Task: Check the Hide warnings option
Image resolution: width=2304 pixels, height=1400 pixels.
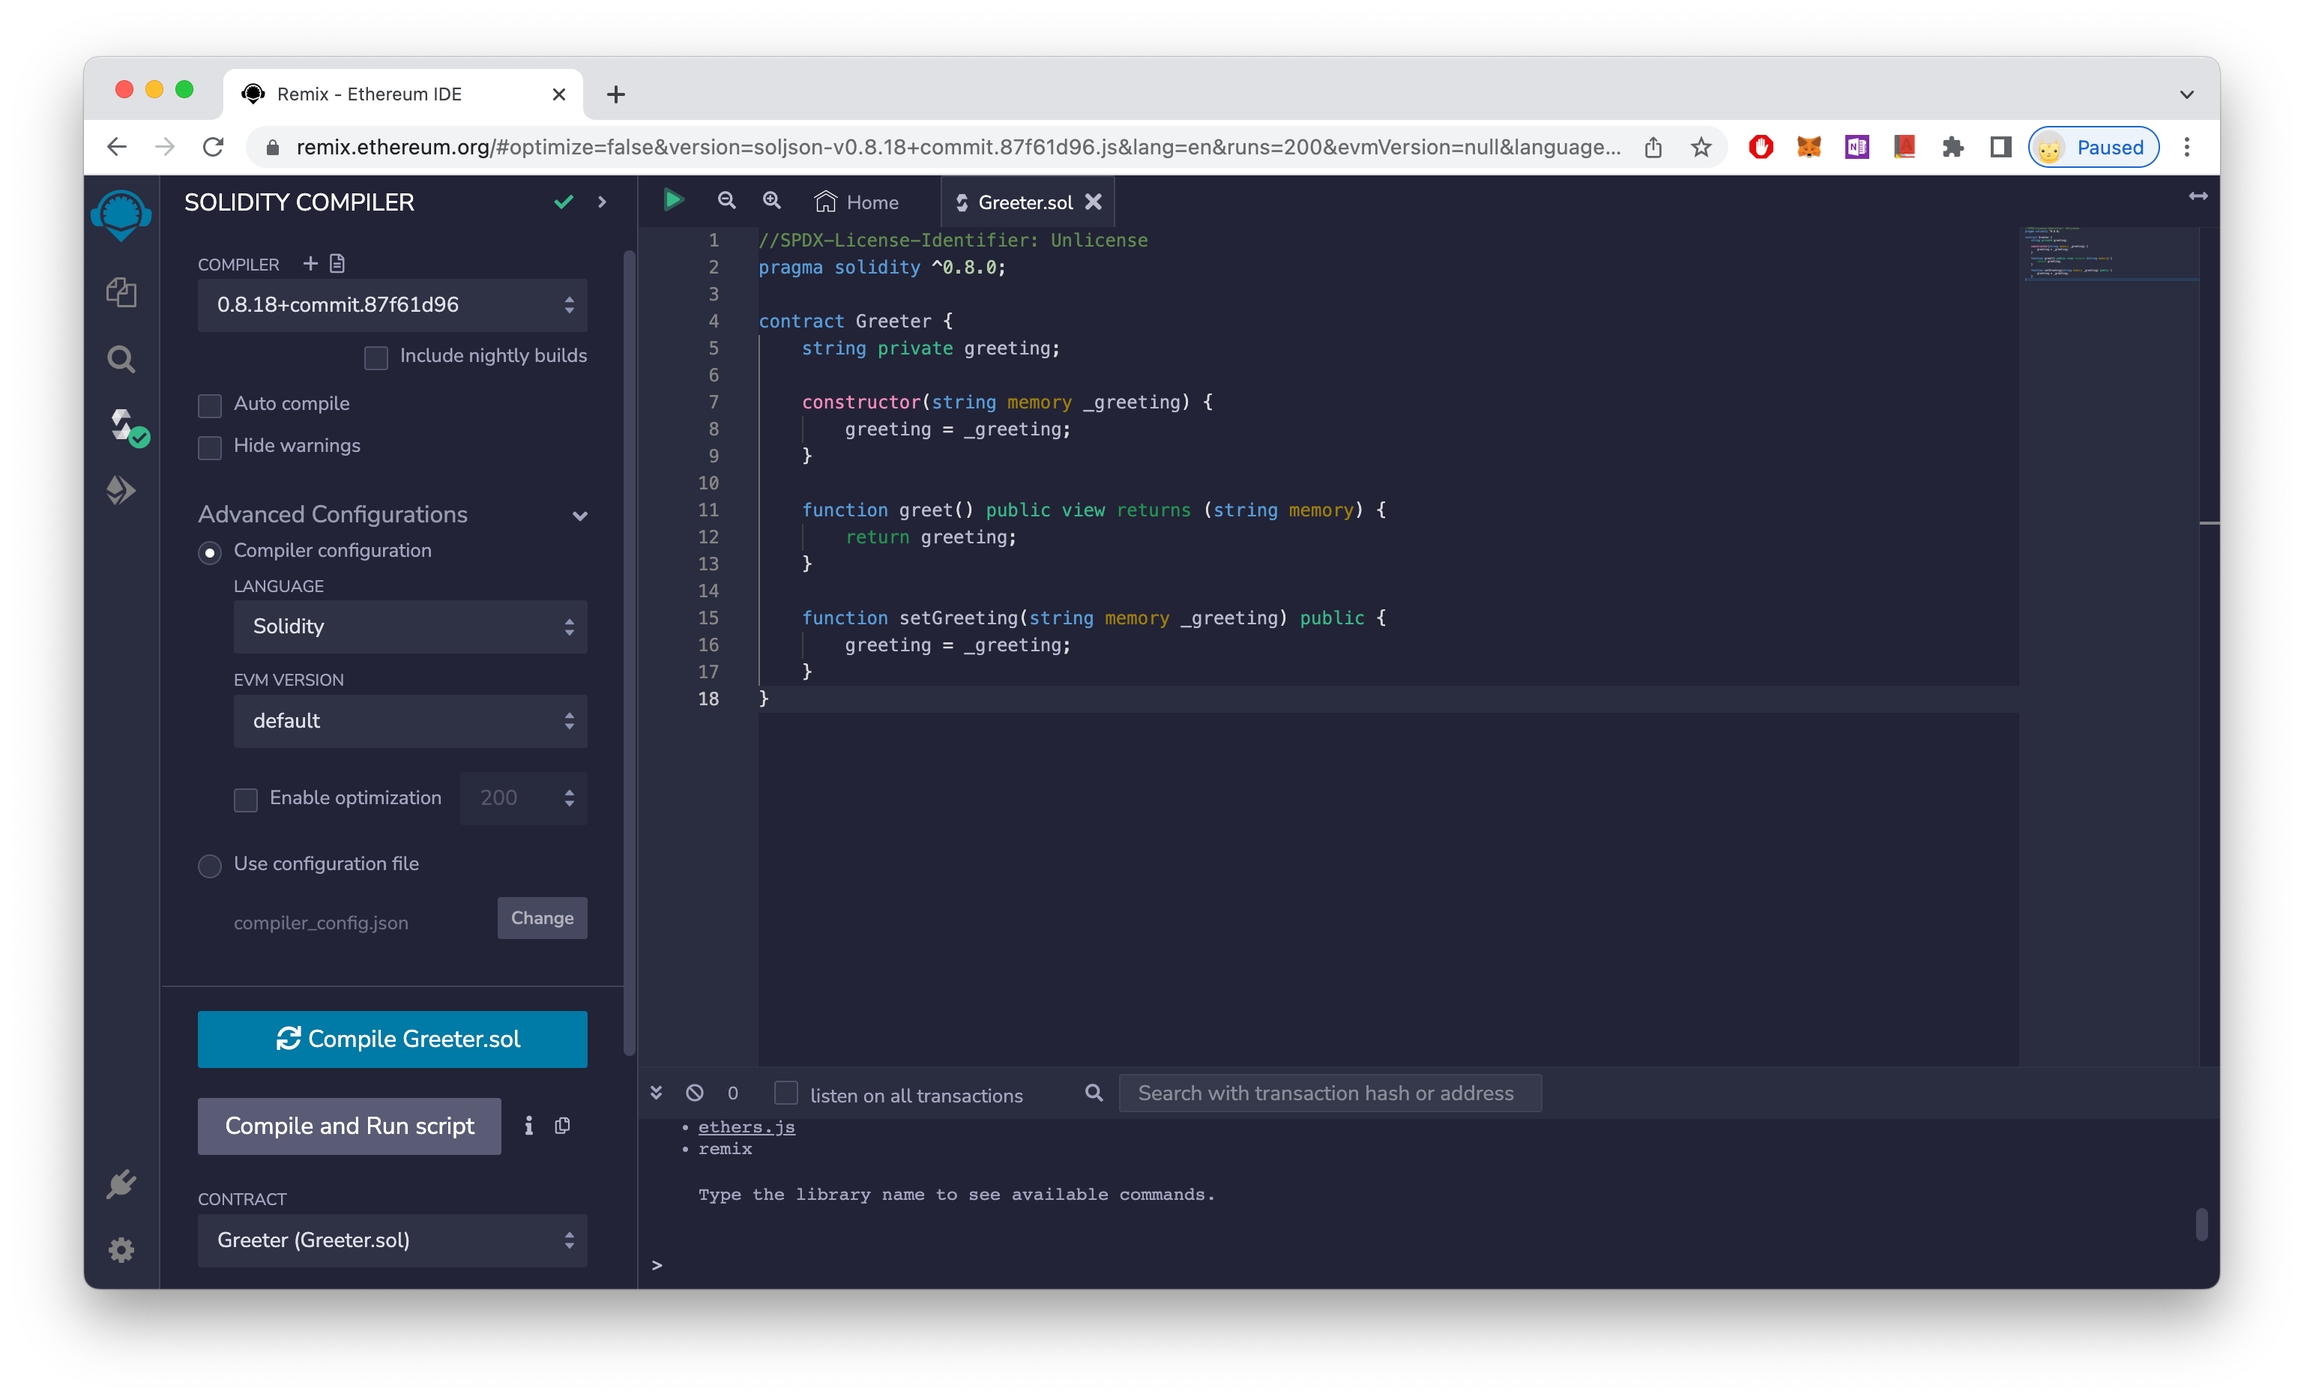Action: point(210,447)
